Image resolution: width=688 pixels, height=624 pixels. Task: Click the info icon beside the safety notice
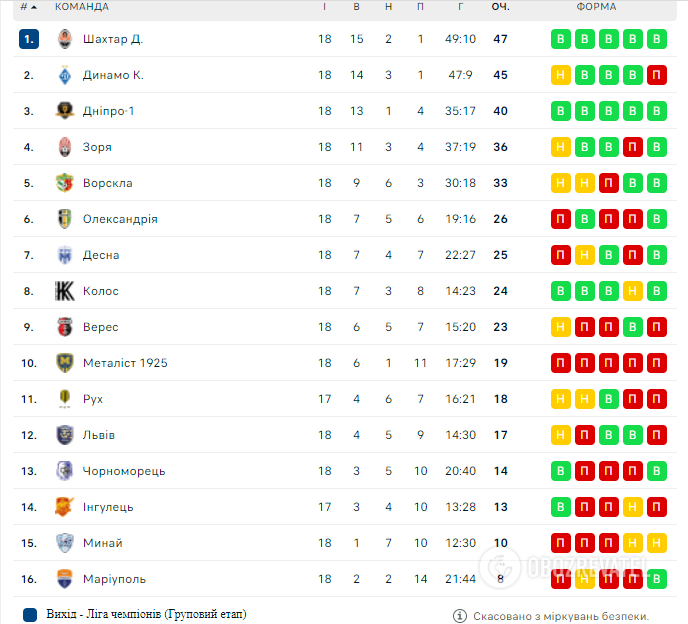pyautogui.click(x=460, y=615)
